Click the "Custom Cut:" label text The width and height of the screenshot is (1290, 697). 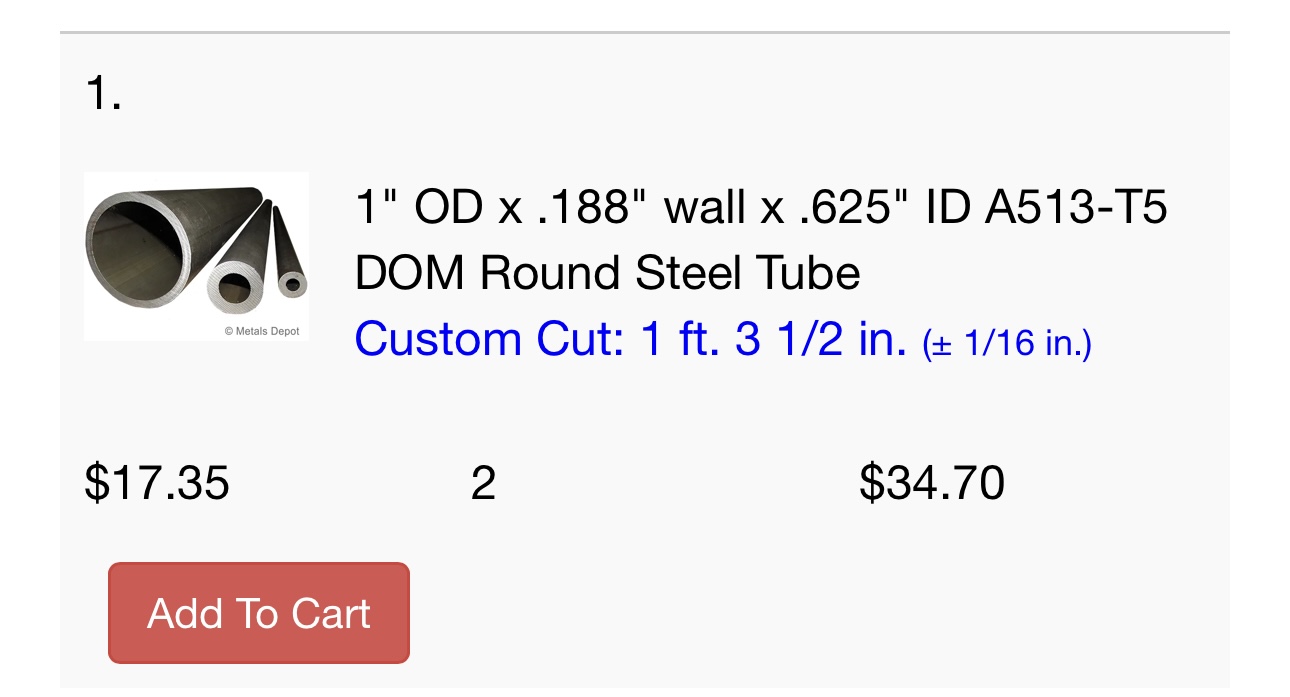490,340
